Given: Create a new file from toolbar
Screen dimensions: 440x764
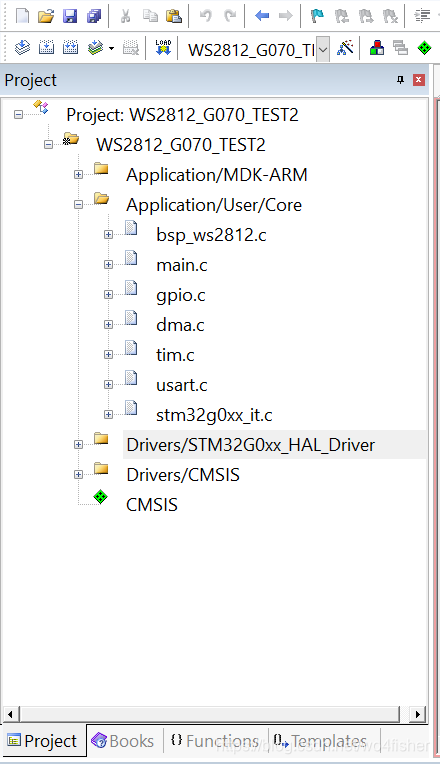Looking at the screenshot, I should click(x=22, y=16).
